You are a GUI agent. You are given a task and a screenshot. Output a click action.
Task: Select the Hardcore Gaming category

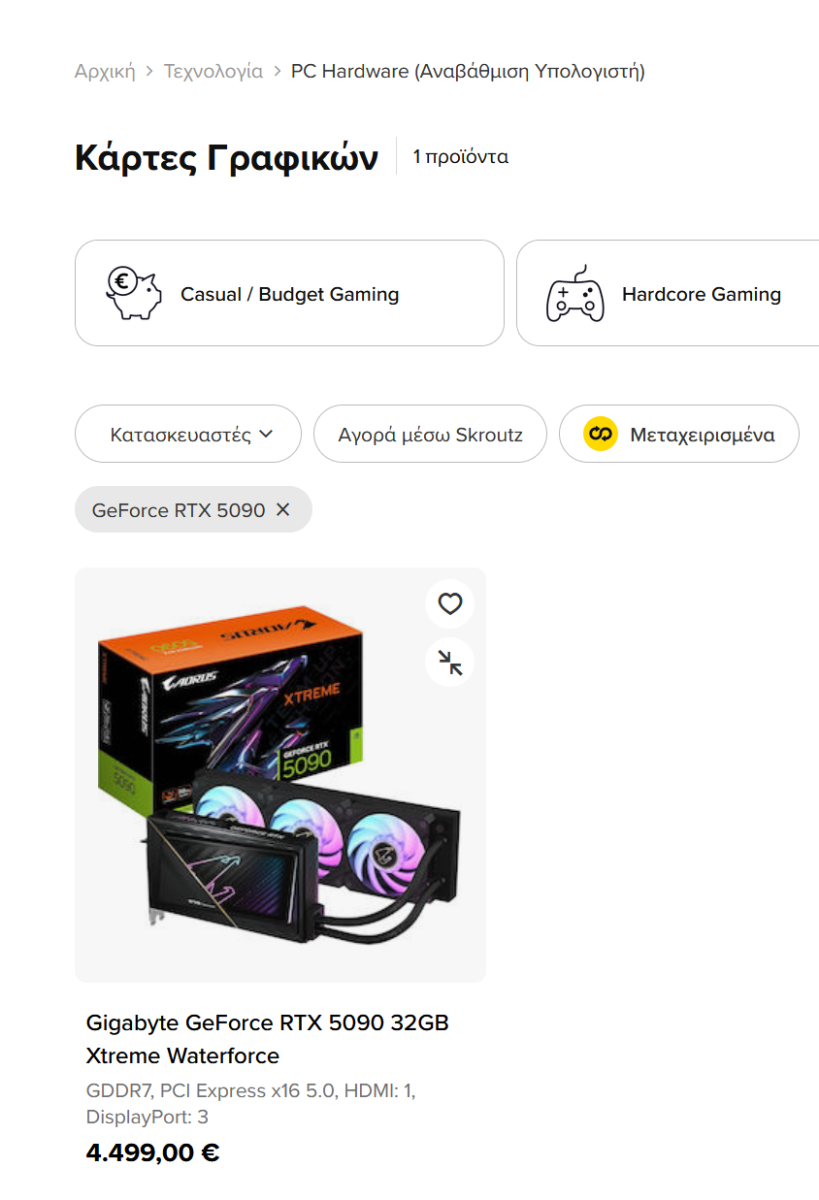pyautogui.click(x=668, y=293)
